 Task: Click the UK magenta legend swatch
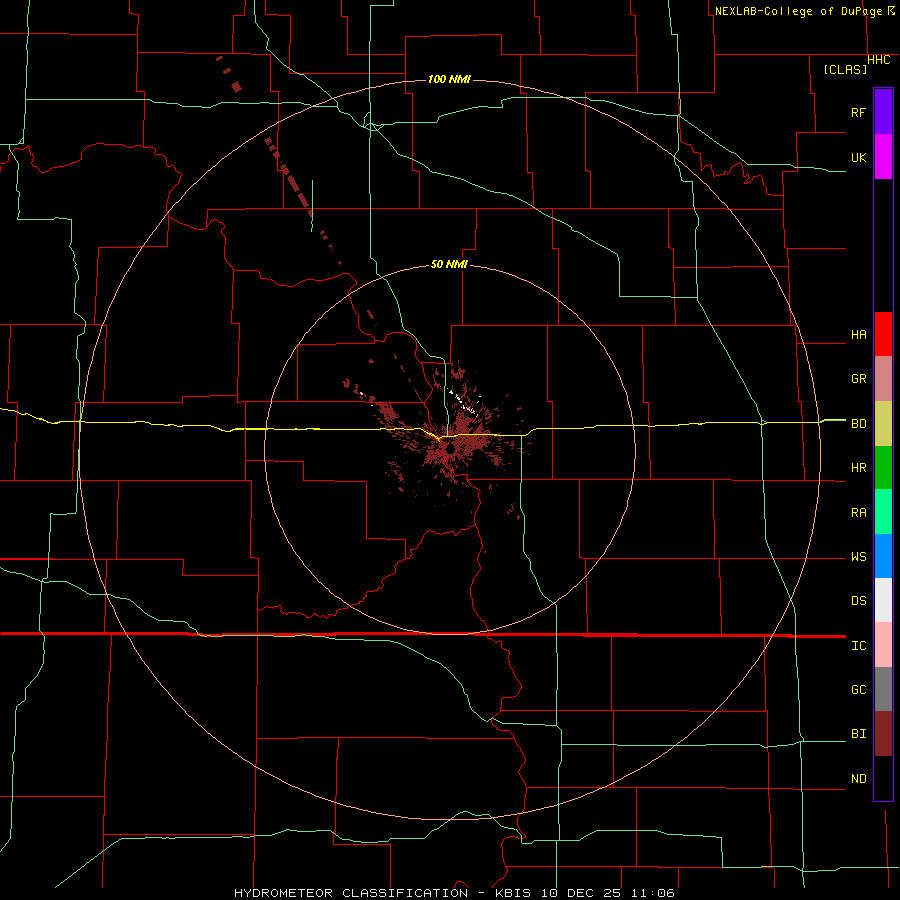(883, 157)
